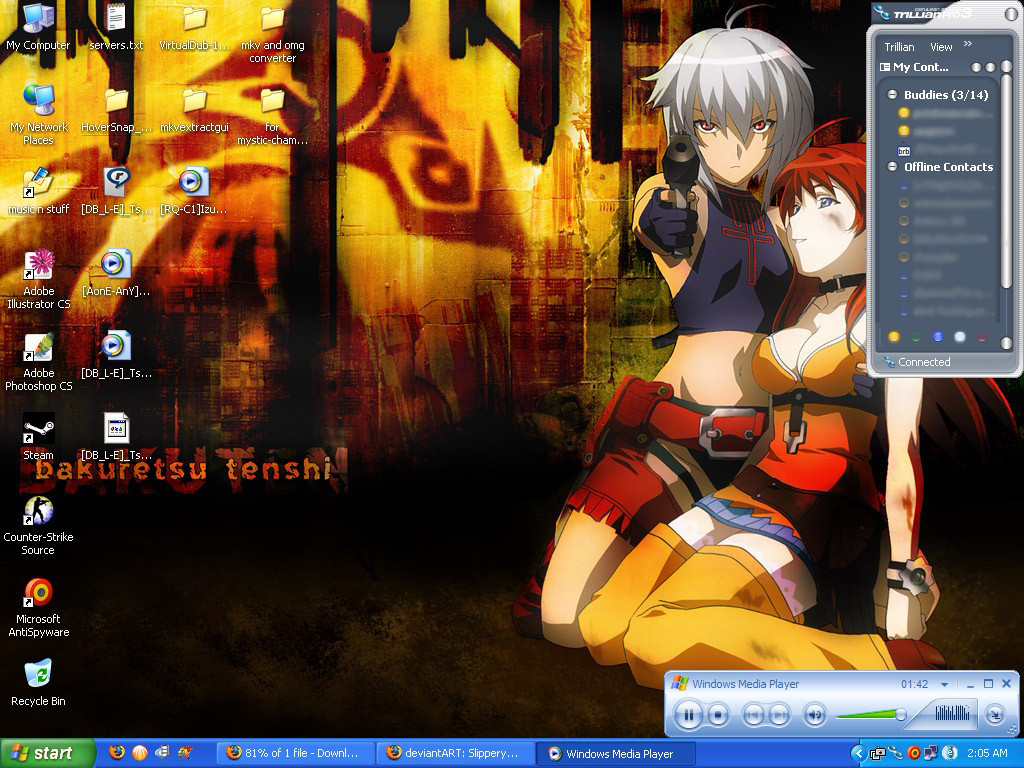Select the My Network Places icon
Viewport: 1024px width, 768px height.
(x=39, y=115)
